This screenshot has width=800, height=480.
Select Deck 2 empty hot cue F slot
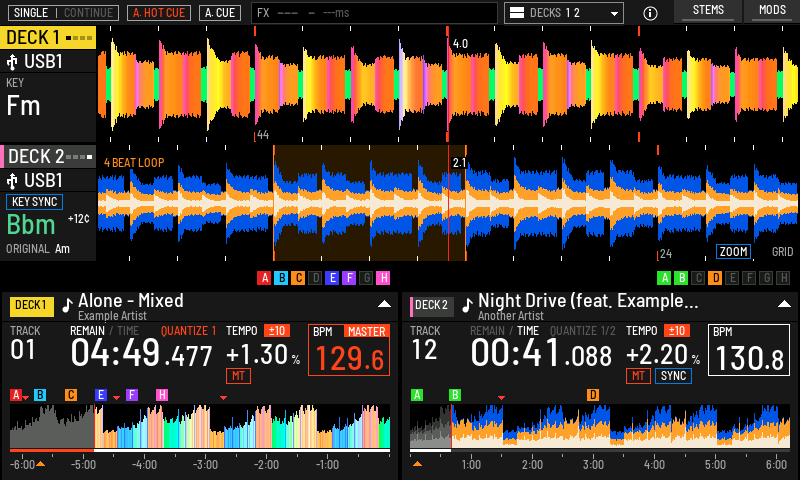click(x=749, y=278)
